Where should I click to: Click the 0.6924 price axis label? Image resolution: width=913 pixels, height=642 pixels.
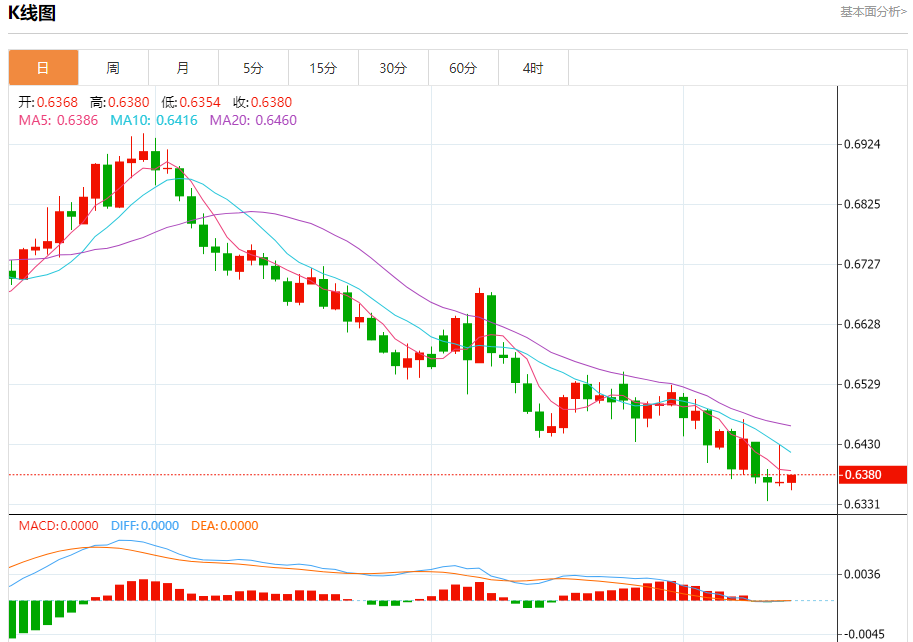(x=862, y=144)
